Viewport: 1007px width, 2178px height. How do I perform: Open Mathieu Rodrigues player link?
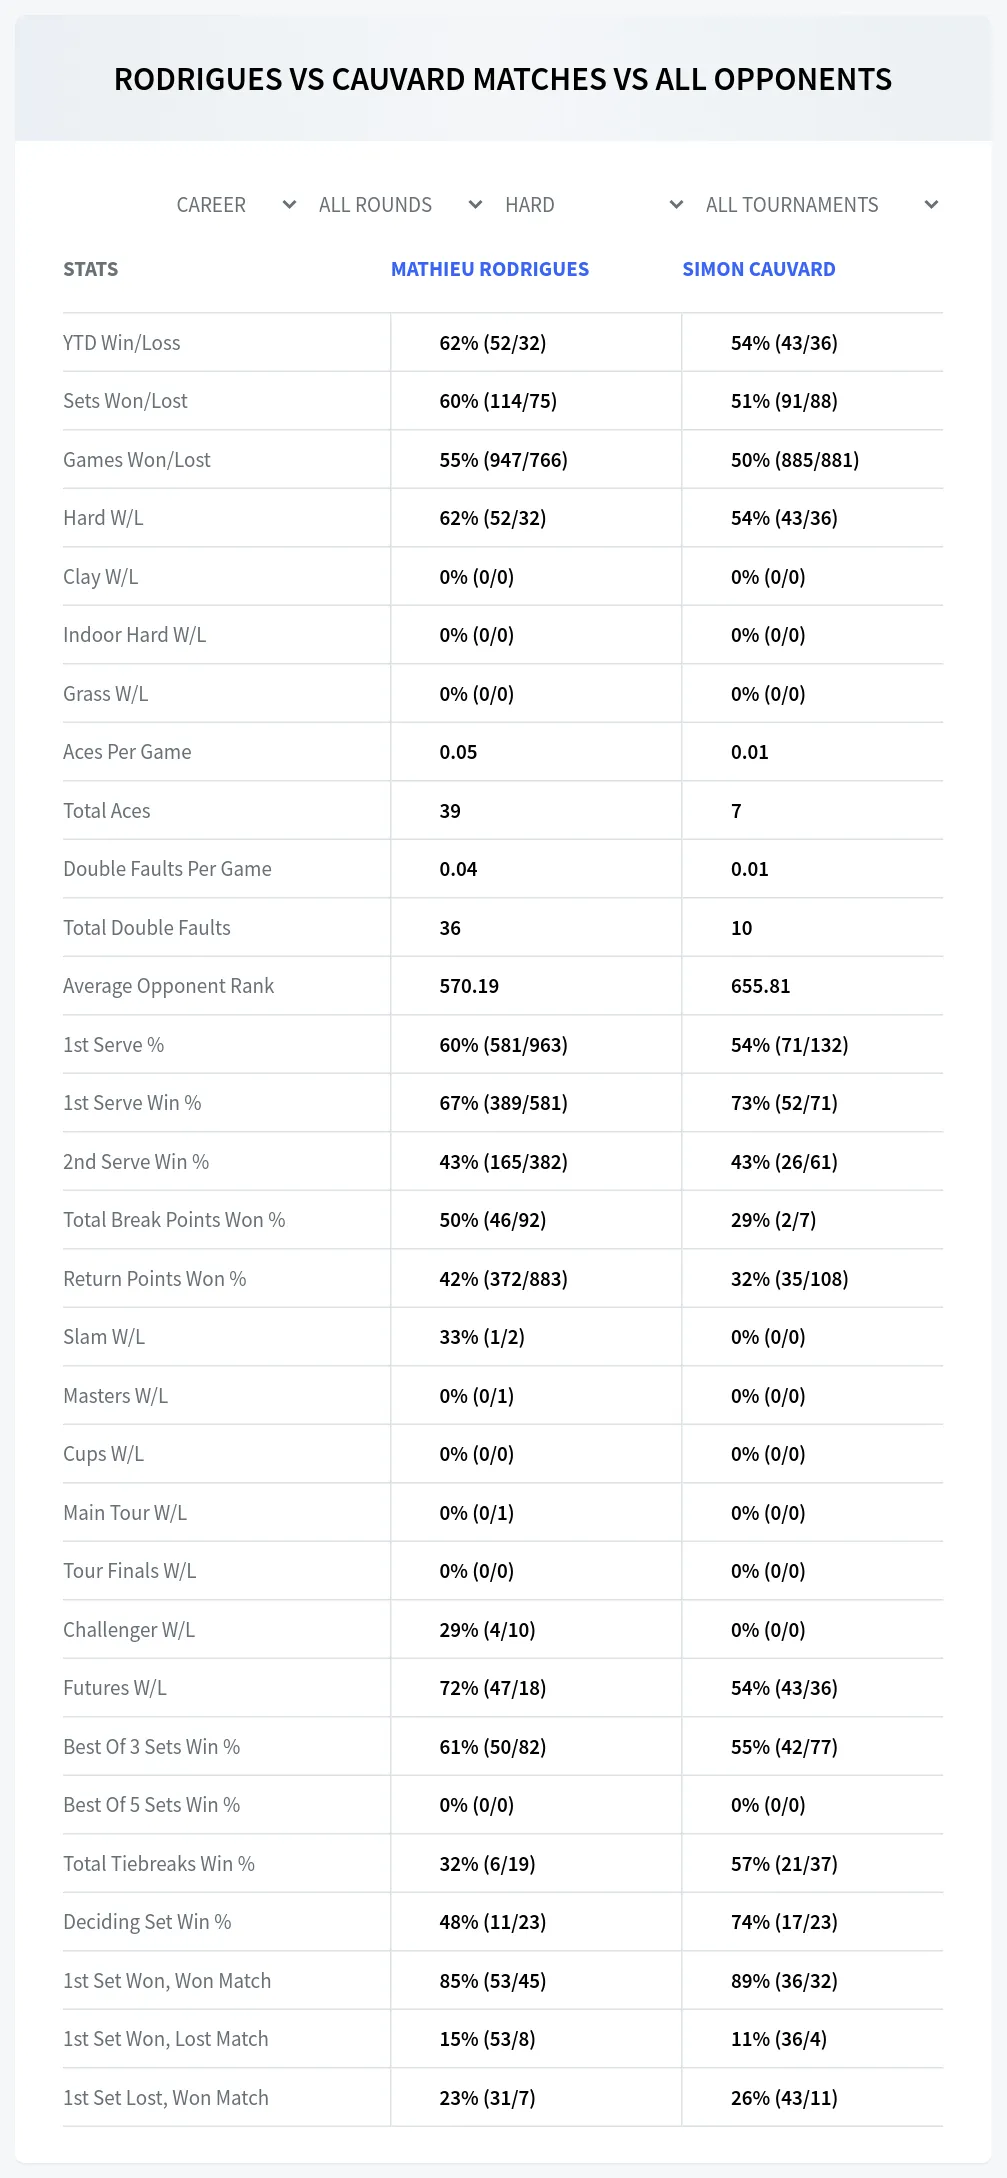[490, 269]
